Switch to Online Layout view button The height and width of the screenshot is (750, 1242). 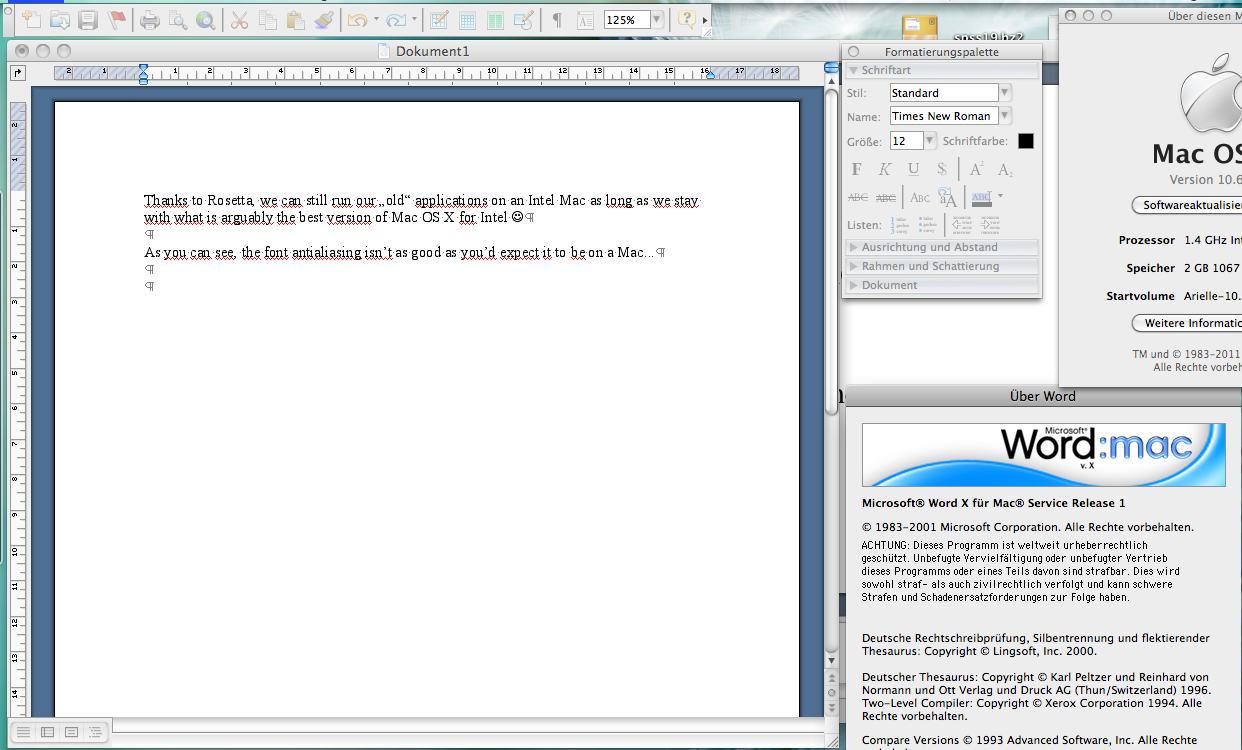point(47,732)
